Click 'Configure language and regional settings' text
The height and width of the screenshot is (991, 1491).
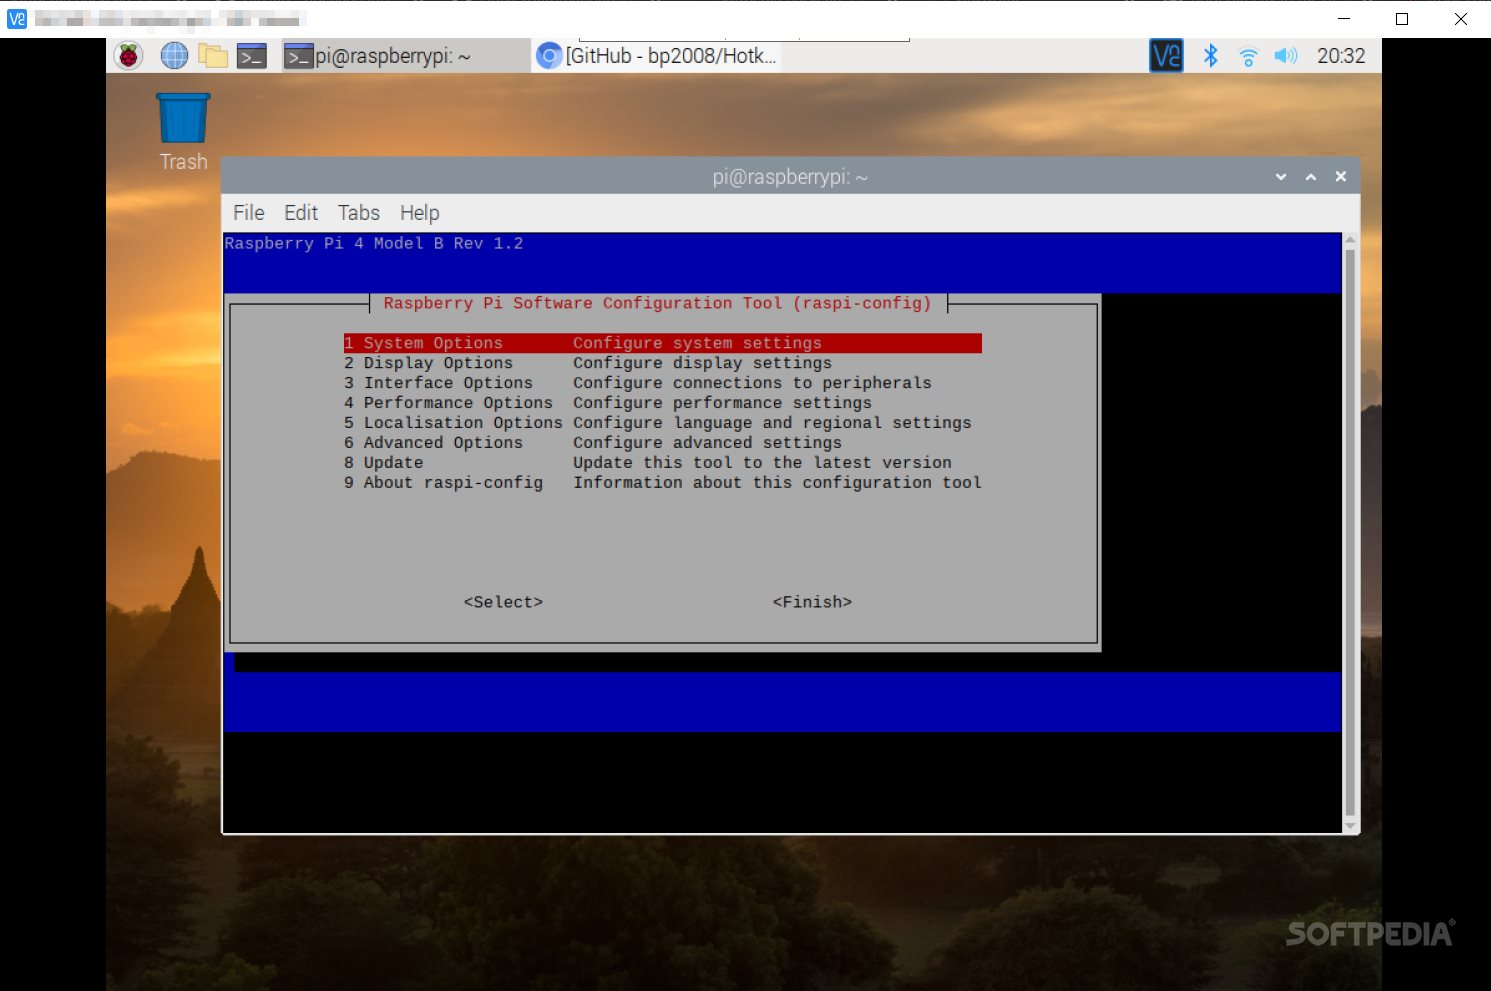[x=772, y=423]
